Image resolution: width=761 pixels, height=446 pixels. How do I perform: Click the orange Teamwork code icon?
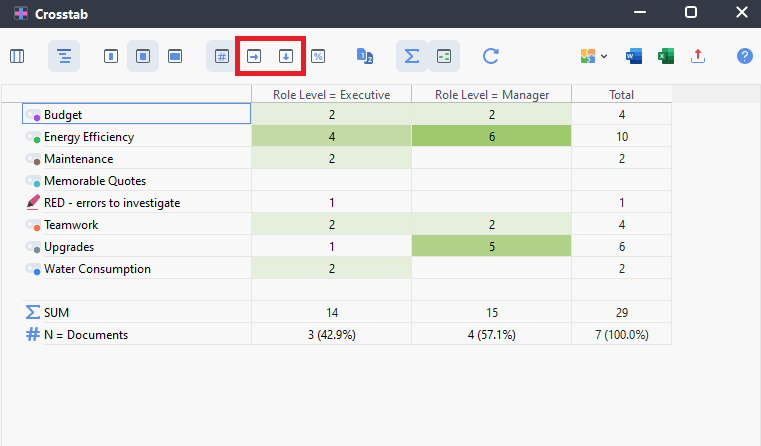click(x=33, y=225)
